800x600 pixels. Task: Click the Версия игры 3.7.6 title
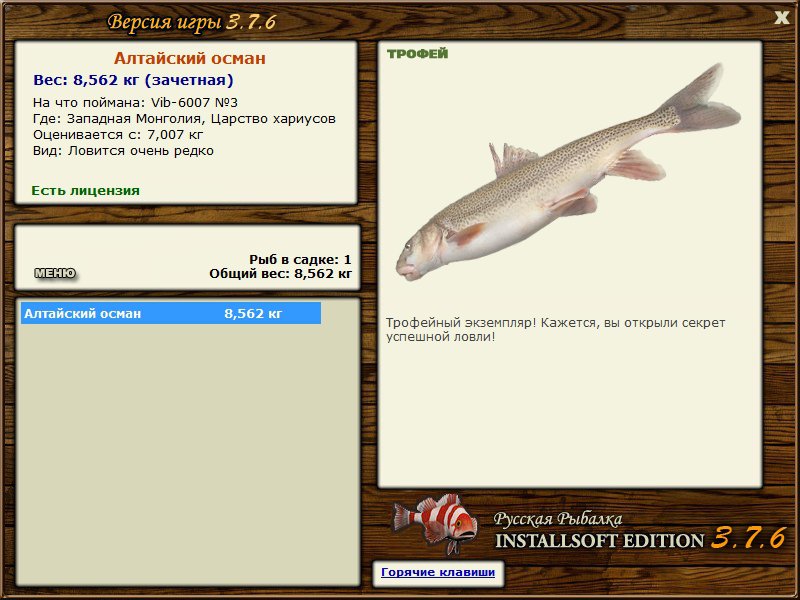(192, 22)
